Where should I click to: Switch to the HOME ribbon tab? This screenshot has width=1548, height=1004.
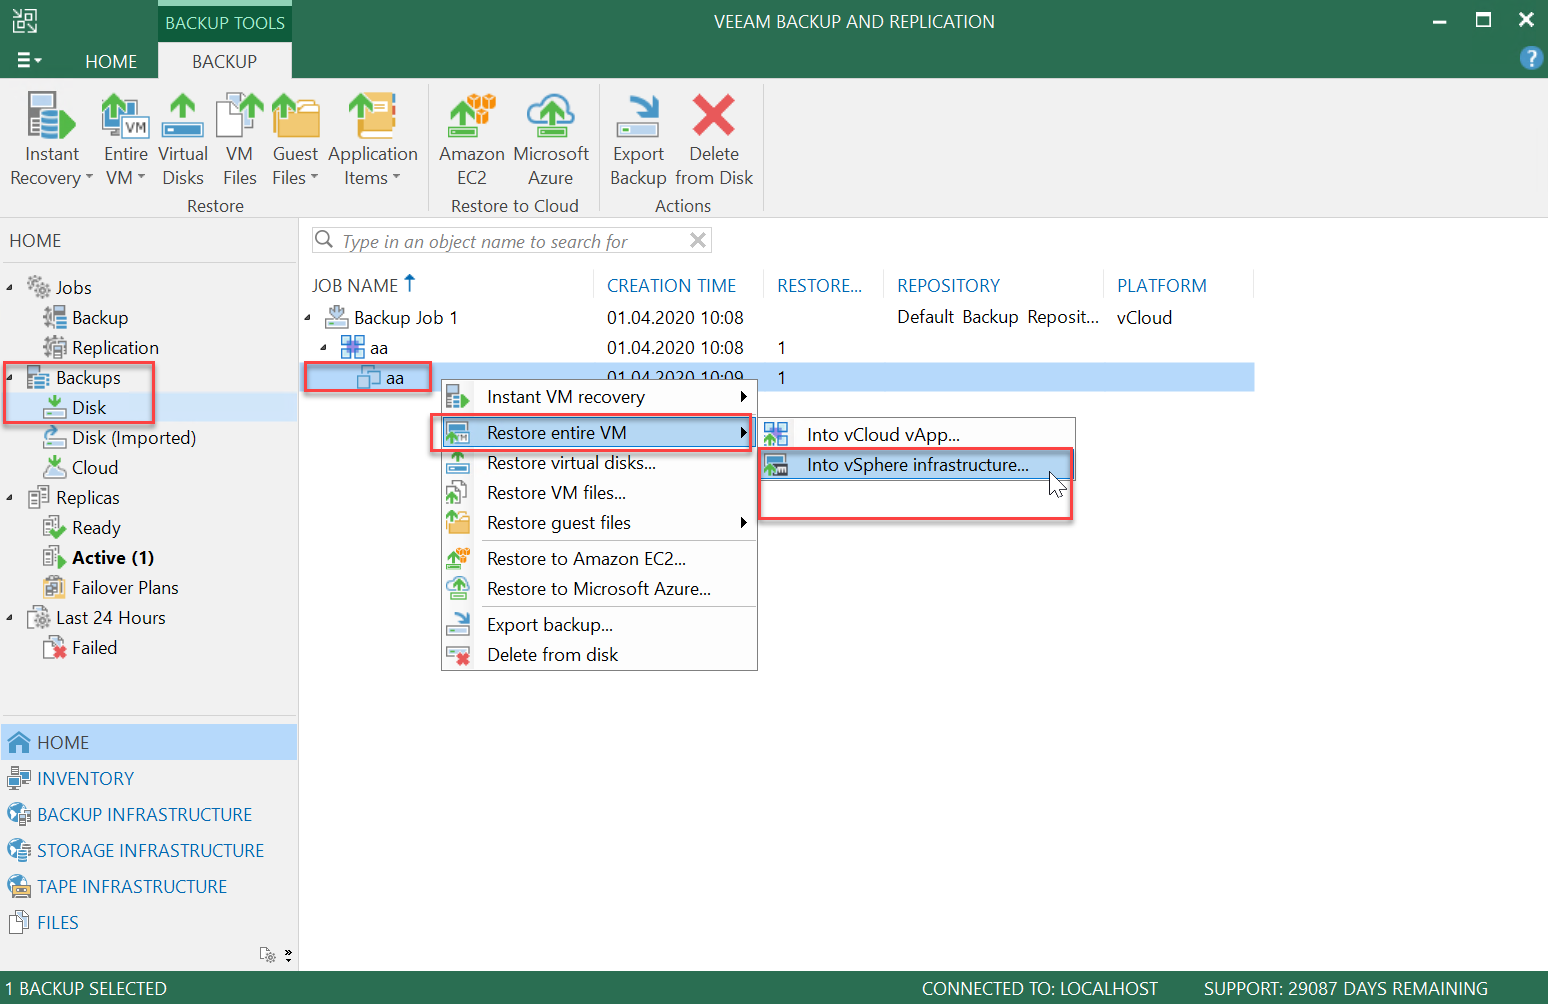tap(111, 61)
